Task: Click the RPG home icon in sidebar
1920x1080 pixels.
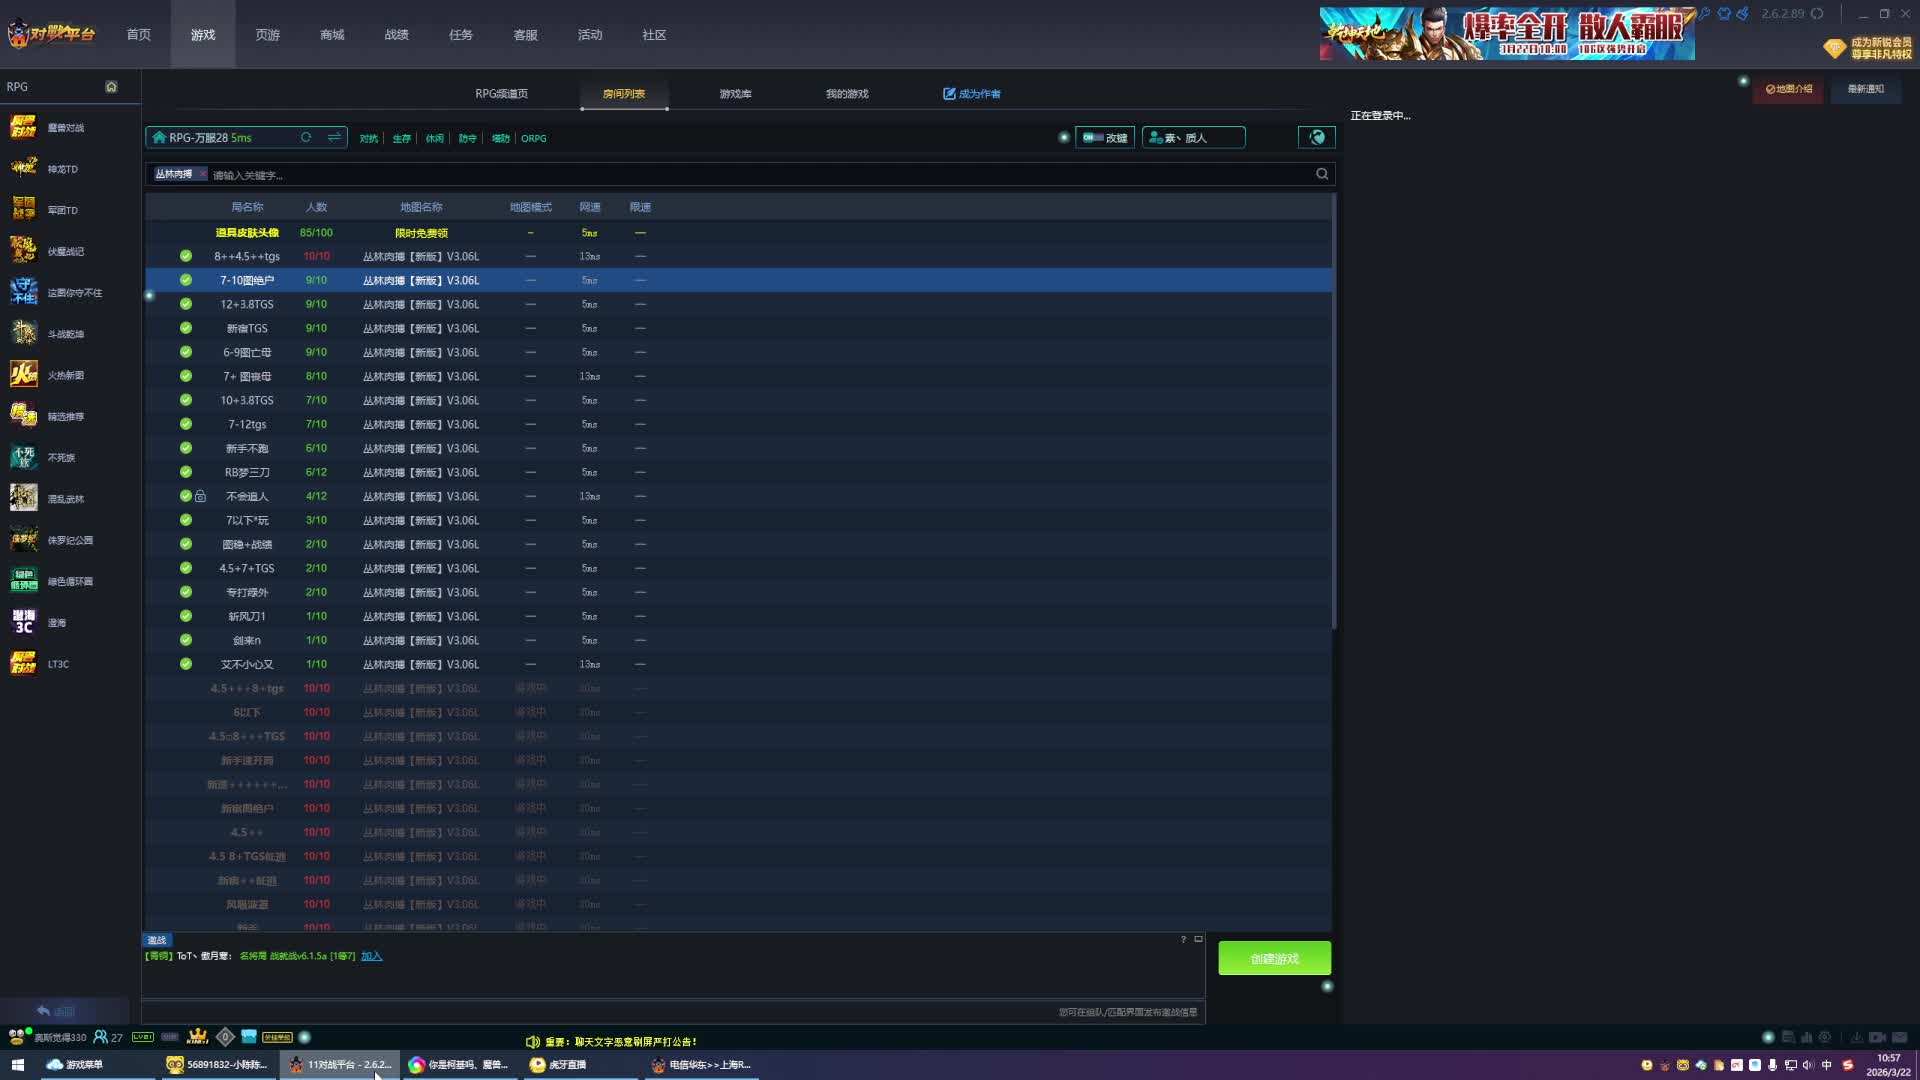Action: [x=111, y=87]
